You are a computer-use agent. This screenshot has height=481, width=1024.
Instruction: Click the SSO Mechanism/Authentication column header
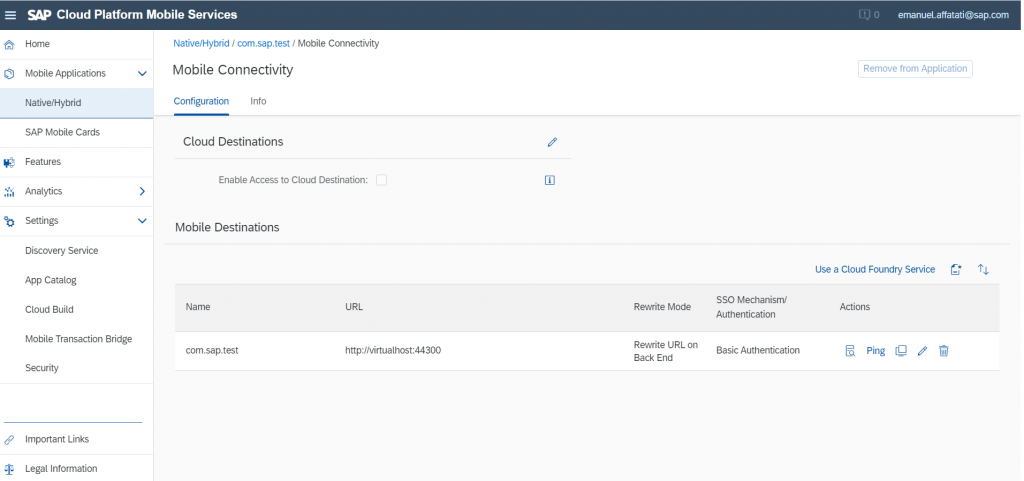[752, 307]
